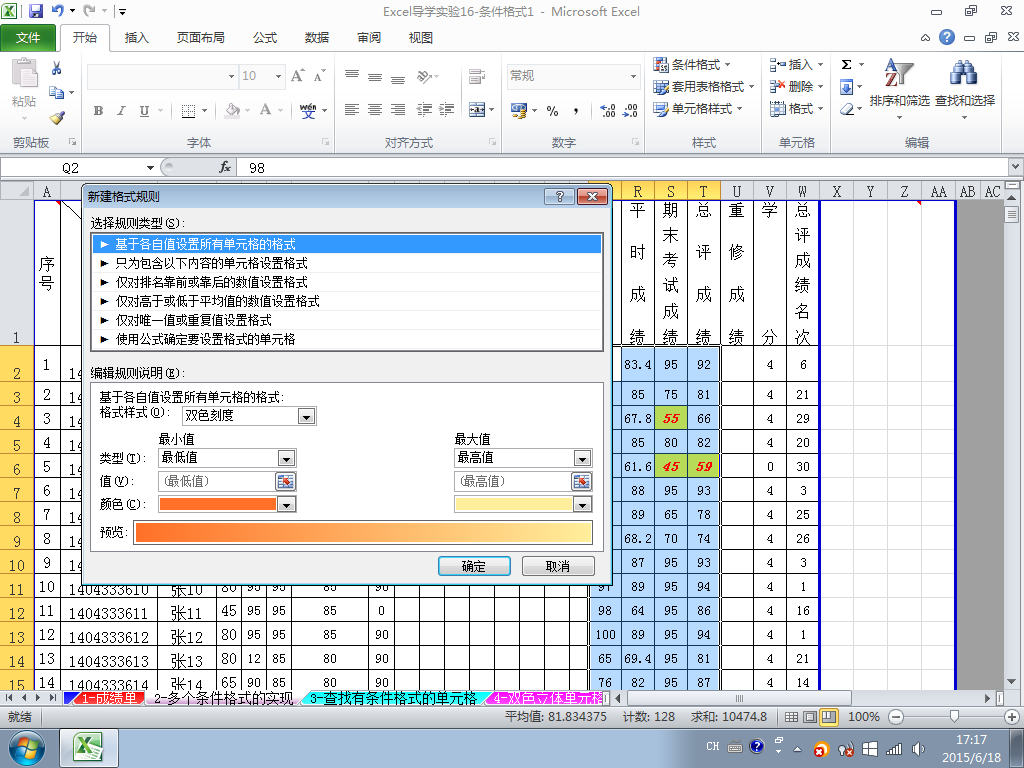Select rule type 只为包含以下内容的单元格设置格式
1024x768 pixels.
(x=347, y=263)
